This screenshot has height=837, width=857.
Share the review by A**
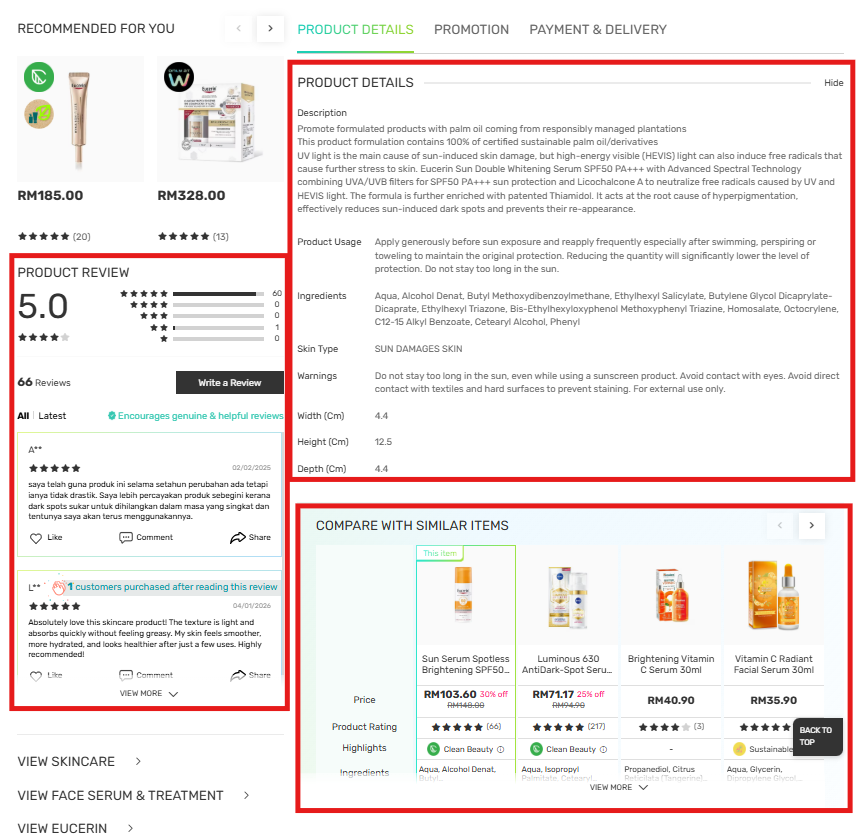pyautogui.click(x=250, y=537)
